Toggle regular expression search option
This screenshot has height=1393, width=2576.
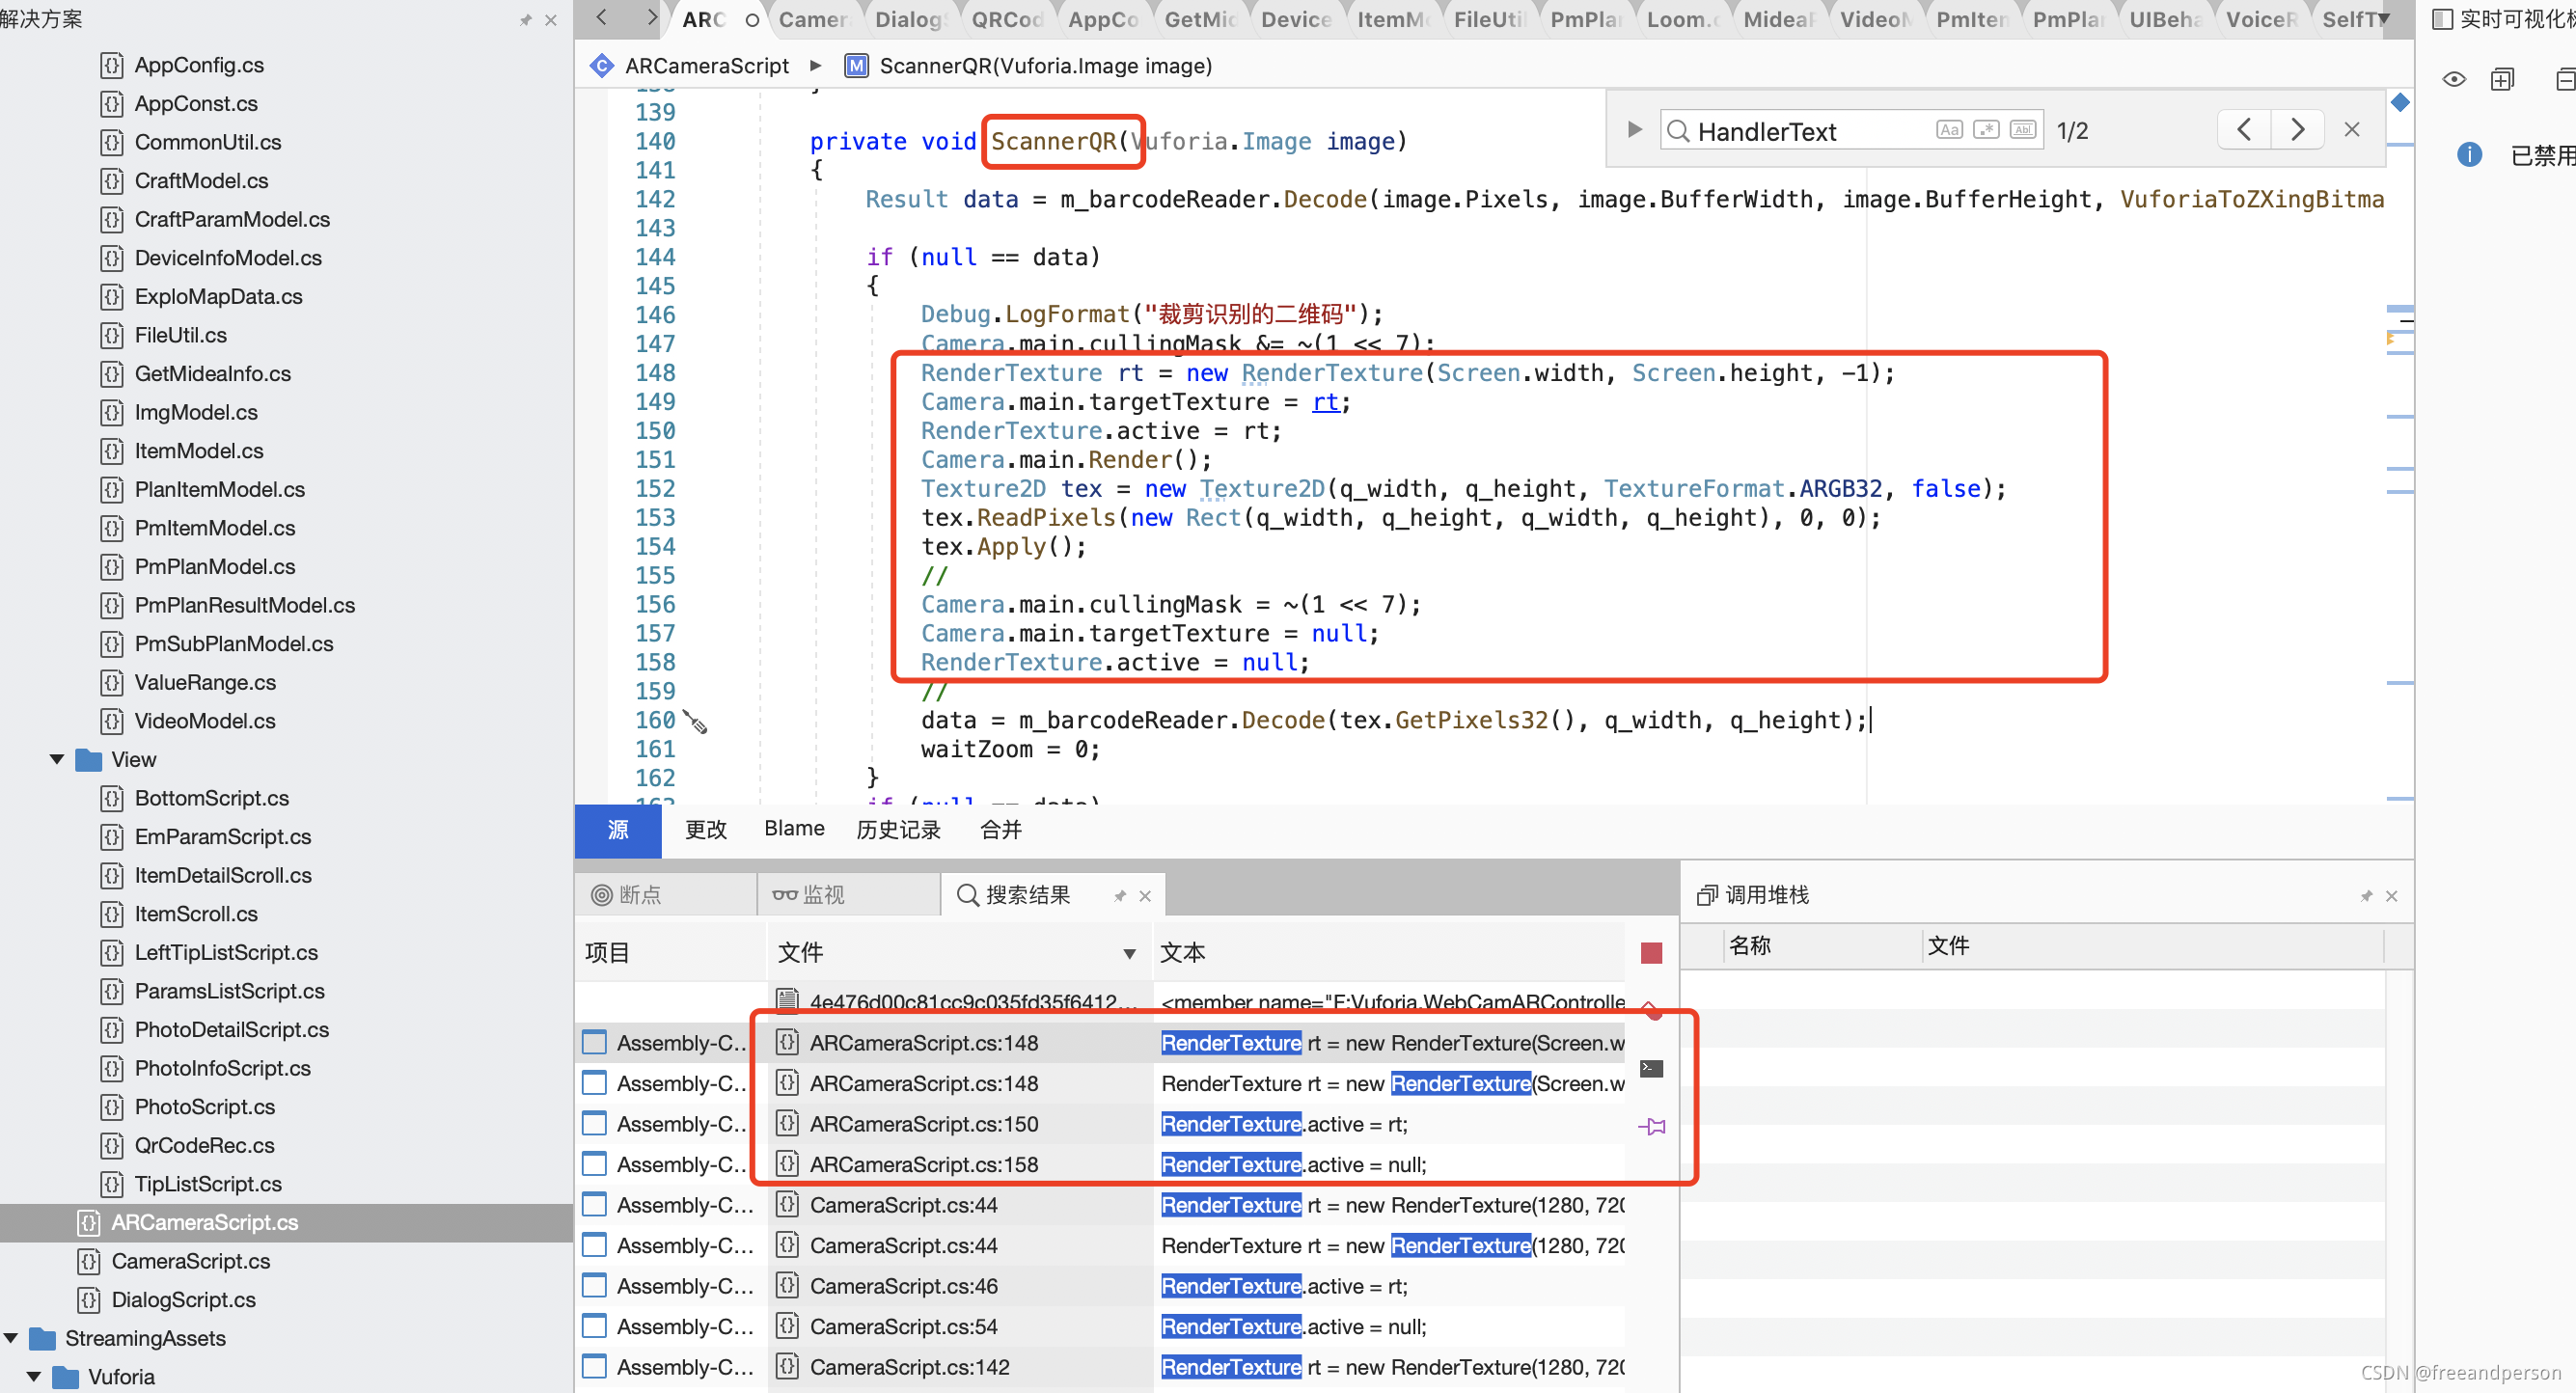[1986, 130]
